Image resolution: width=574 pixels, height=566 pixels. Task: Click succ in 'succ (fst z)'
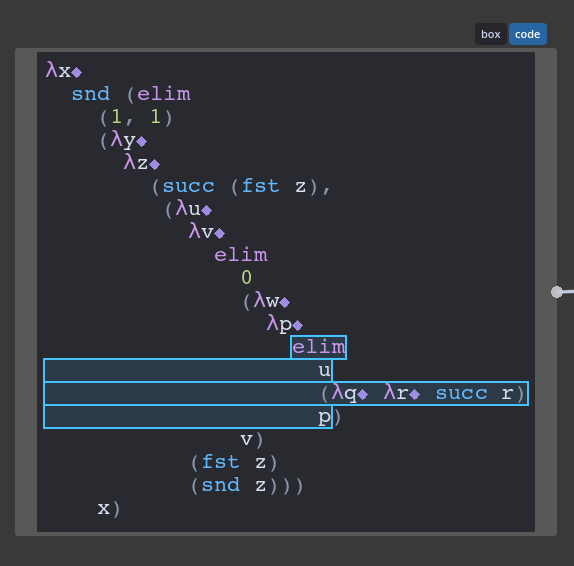coord(188,186)
